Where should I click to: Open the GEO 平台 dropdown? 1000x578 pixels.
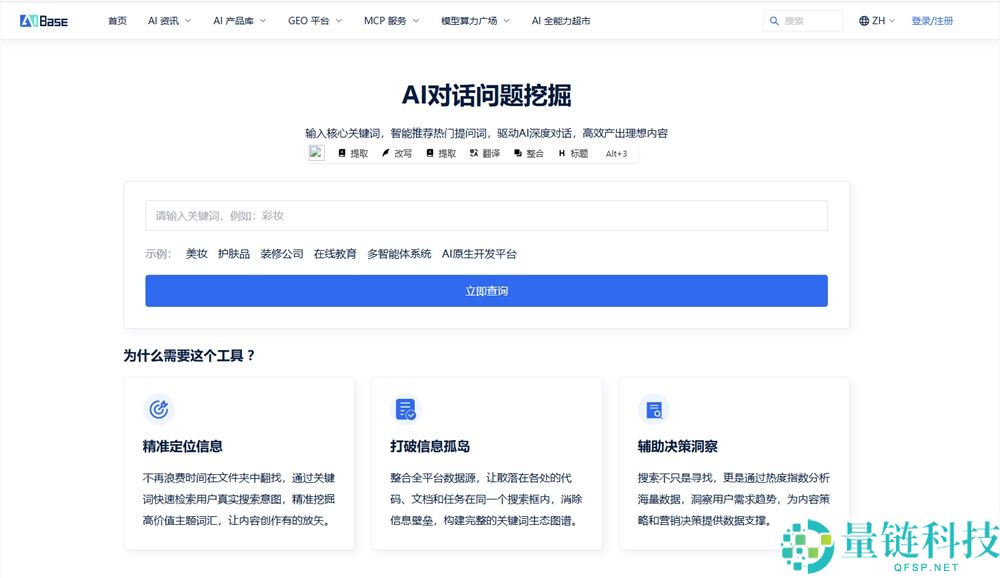315,21
